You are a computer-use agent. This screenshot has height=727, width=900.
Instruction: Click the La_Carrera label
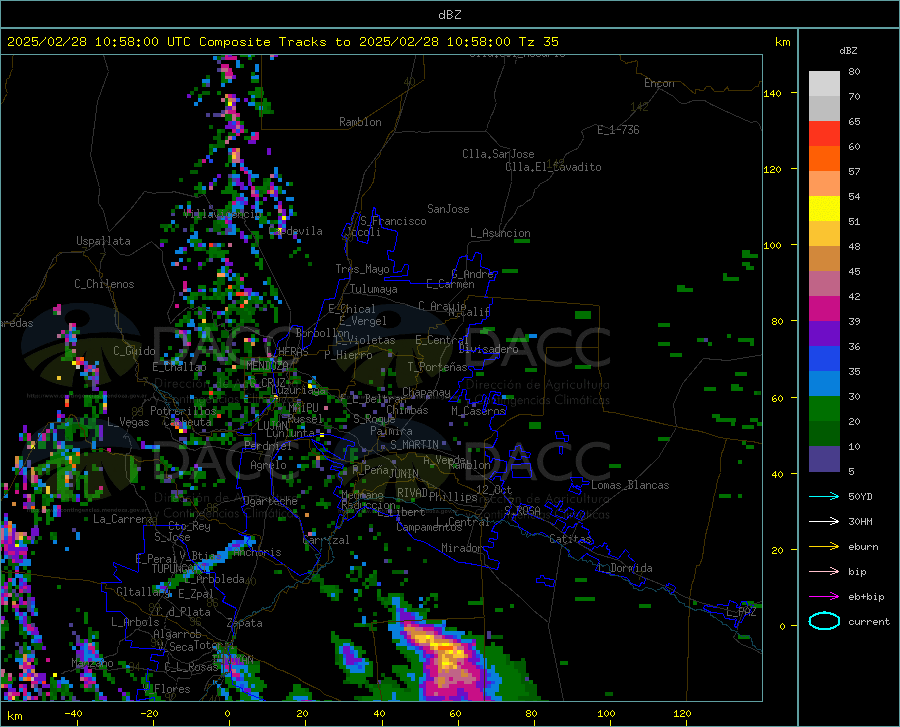tap(123, 519)
